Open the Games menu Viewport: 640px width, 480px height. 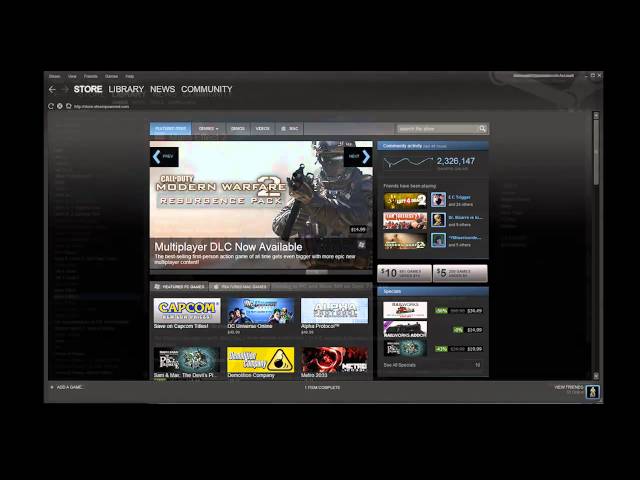pyautogui.click(x=111, y=76)
